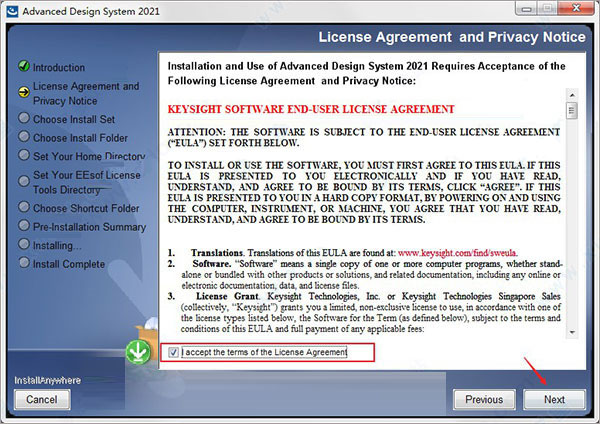Image resolution: width=600 pixels, height=424 pixels.
Task: Select the Choose Shortcut Folder step text
Action: tap(86, 209)
